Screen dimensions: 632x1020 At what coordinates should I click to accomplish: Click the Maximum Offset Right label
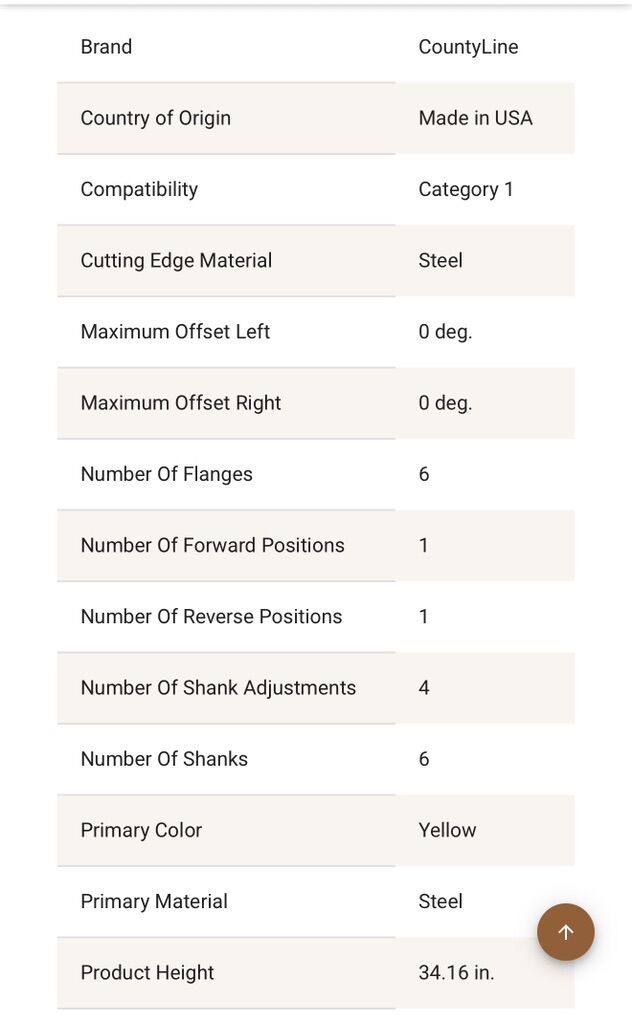point(181,403)
